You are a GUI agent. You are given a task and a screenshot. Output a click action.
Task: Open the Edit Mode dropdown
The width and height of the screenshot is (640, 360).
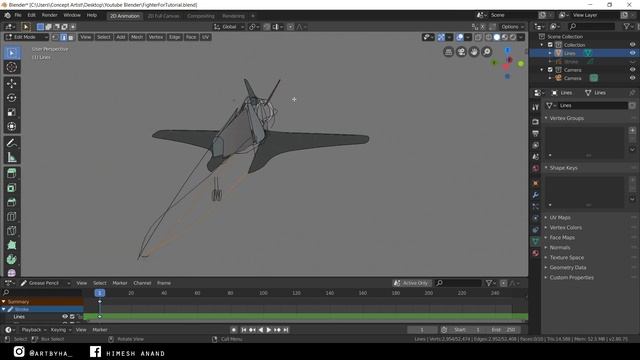(x=27, y=37)
